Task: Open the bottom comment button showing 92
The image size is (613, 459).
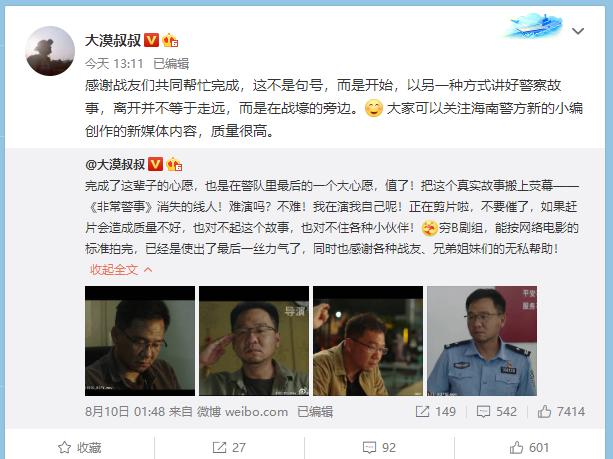Action: [x=379, y=447]
